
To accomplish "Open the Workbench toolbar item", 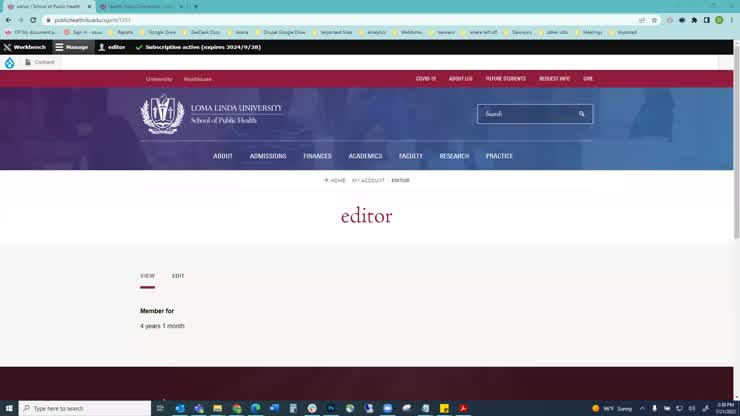I will [25, 47].
